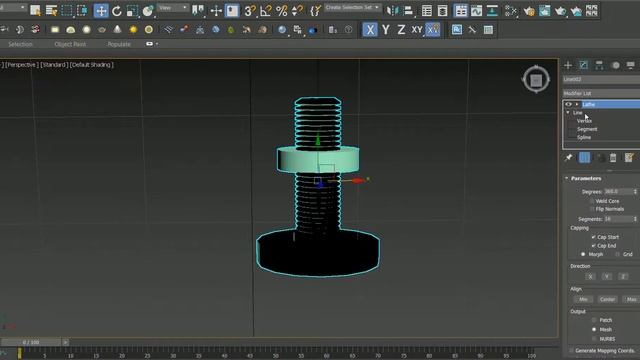Screen dimensions: 640x360
Task: Toggle Angle Snap icon
Action: (x=266, y=11)
